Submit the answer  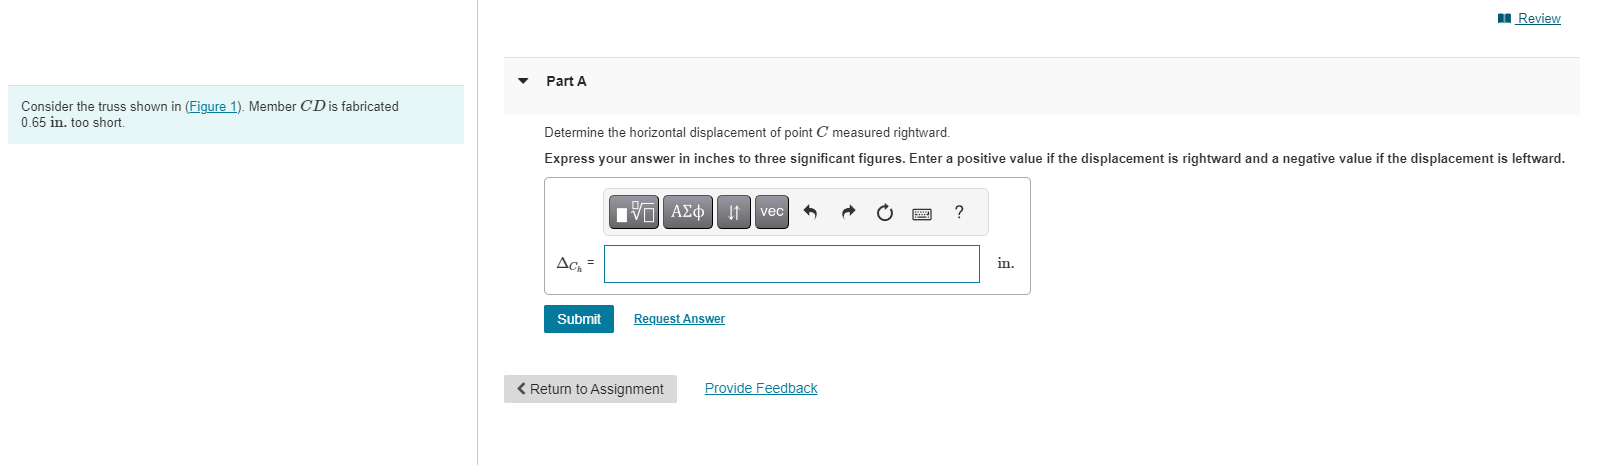pos(578,319)
